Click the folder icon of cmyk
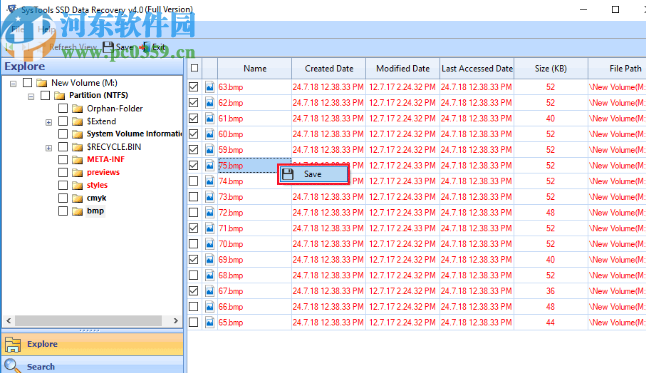 77,198
